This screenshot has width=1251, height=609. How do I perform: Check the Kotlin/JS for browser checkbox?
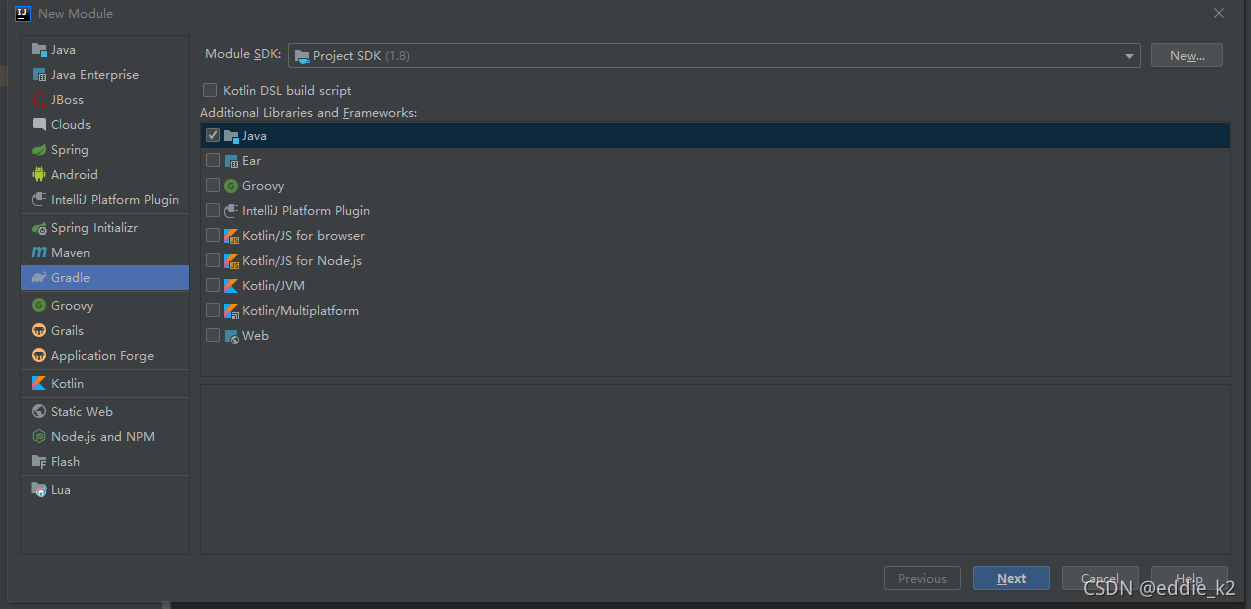pos(213,235)
